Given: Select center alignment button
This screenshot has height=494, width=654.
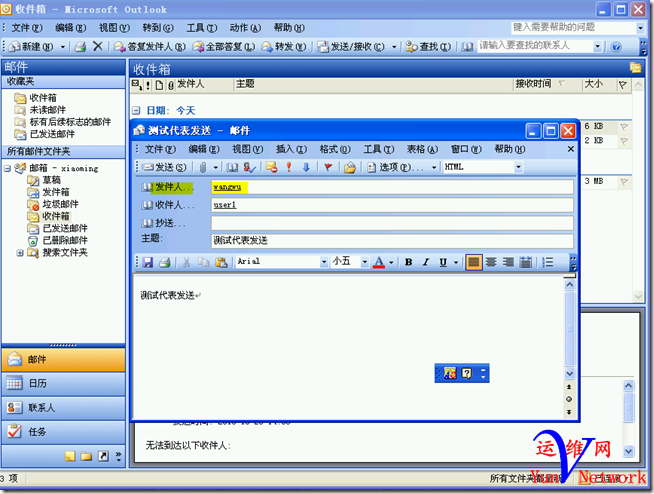Looking at the screenshot, I should (x=491, y=262).
